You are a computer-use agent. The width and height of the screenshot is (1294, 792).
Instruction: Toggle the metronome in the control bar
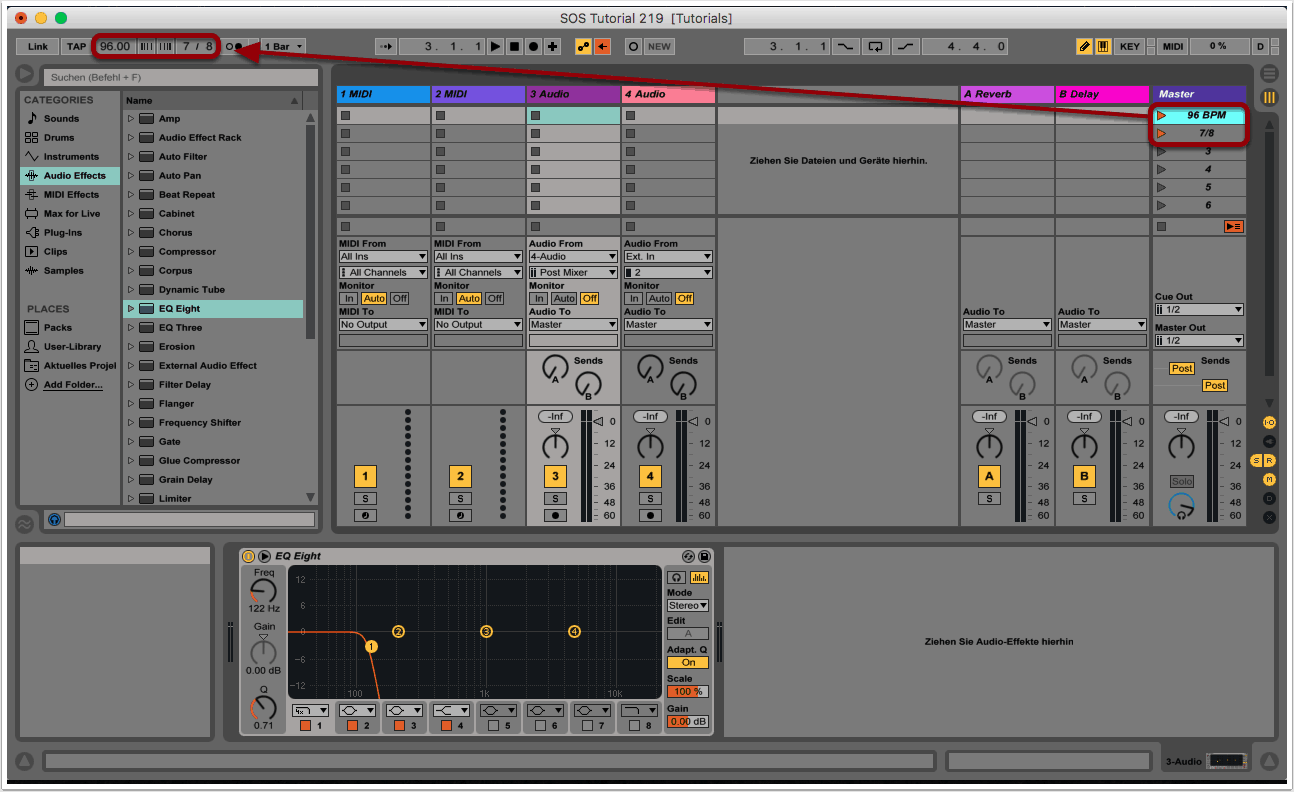pyautogui.click(x=234, y=47)
